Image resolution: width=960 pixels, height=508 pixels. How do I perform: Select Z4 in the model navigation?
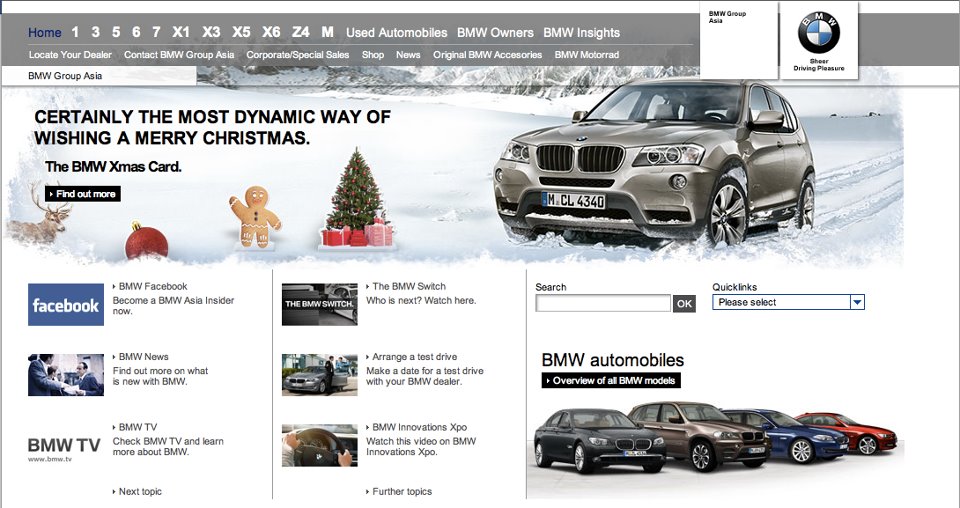[x=301, y=32]
